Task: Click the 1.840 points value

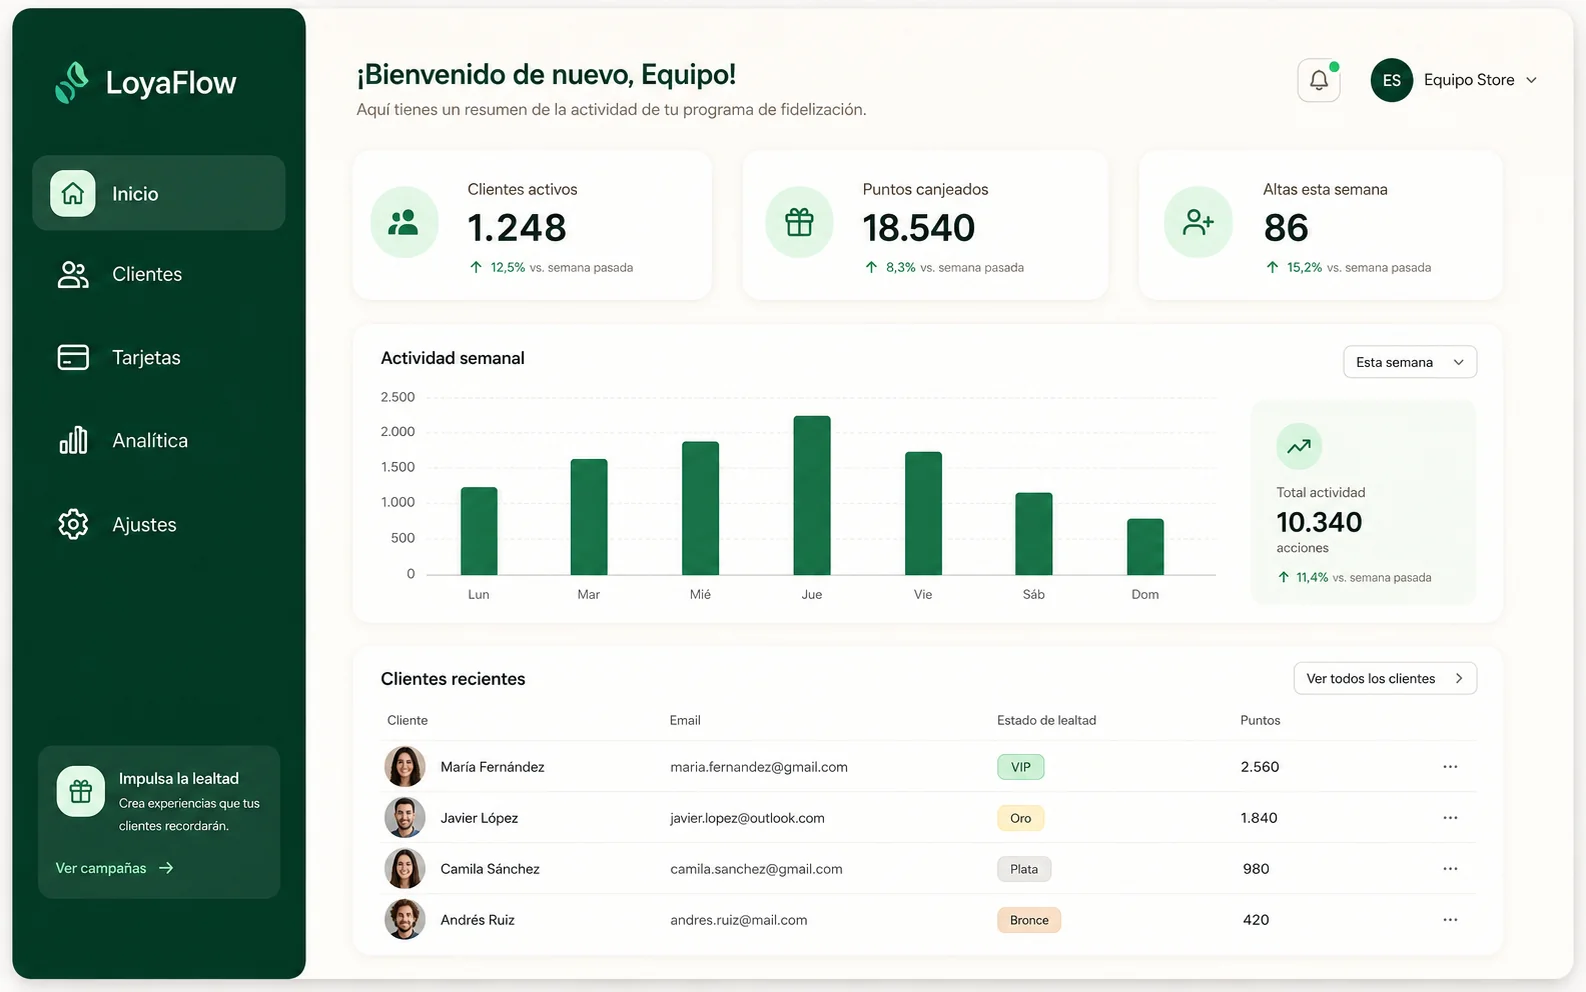Action: (1259, 818)
